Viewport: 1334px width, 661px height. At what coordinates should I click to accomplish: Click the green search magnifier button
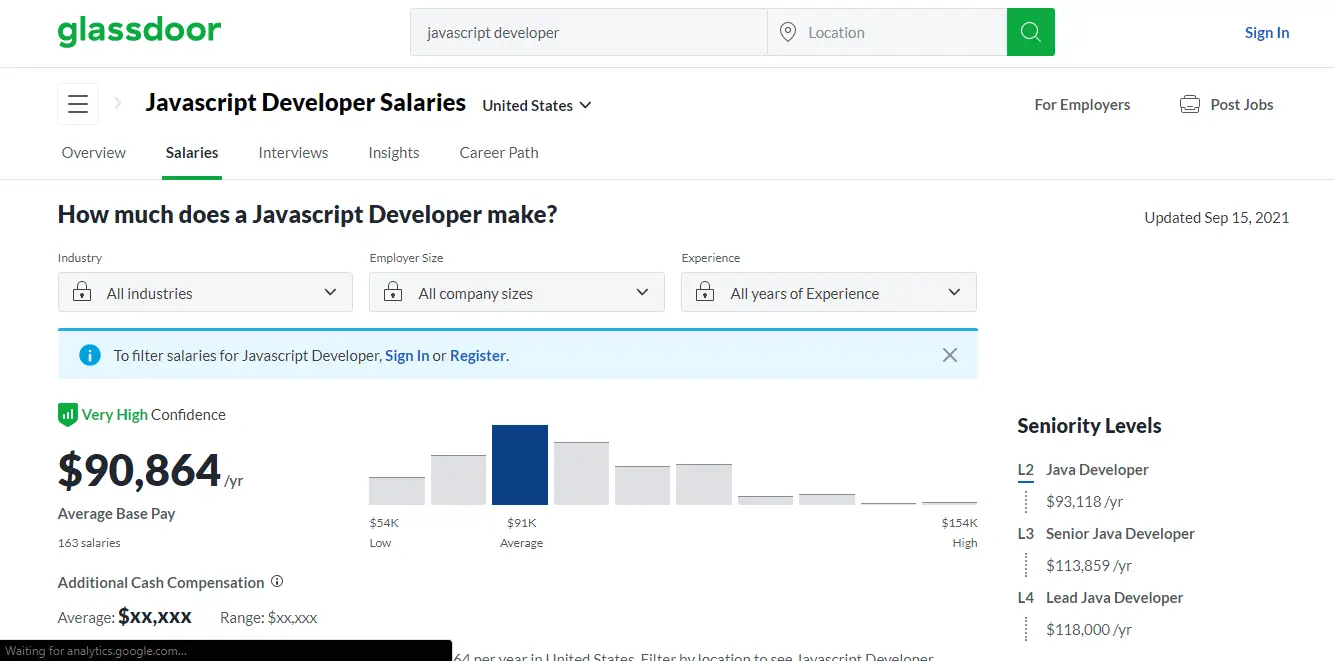pos(1031,32)
